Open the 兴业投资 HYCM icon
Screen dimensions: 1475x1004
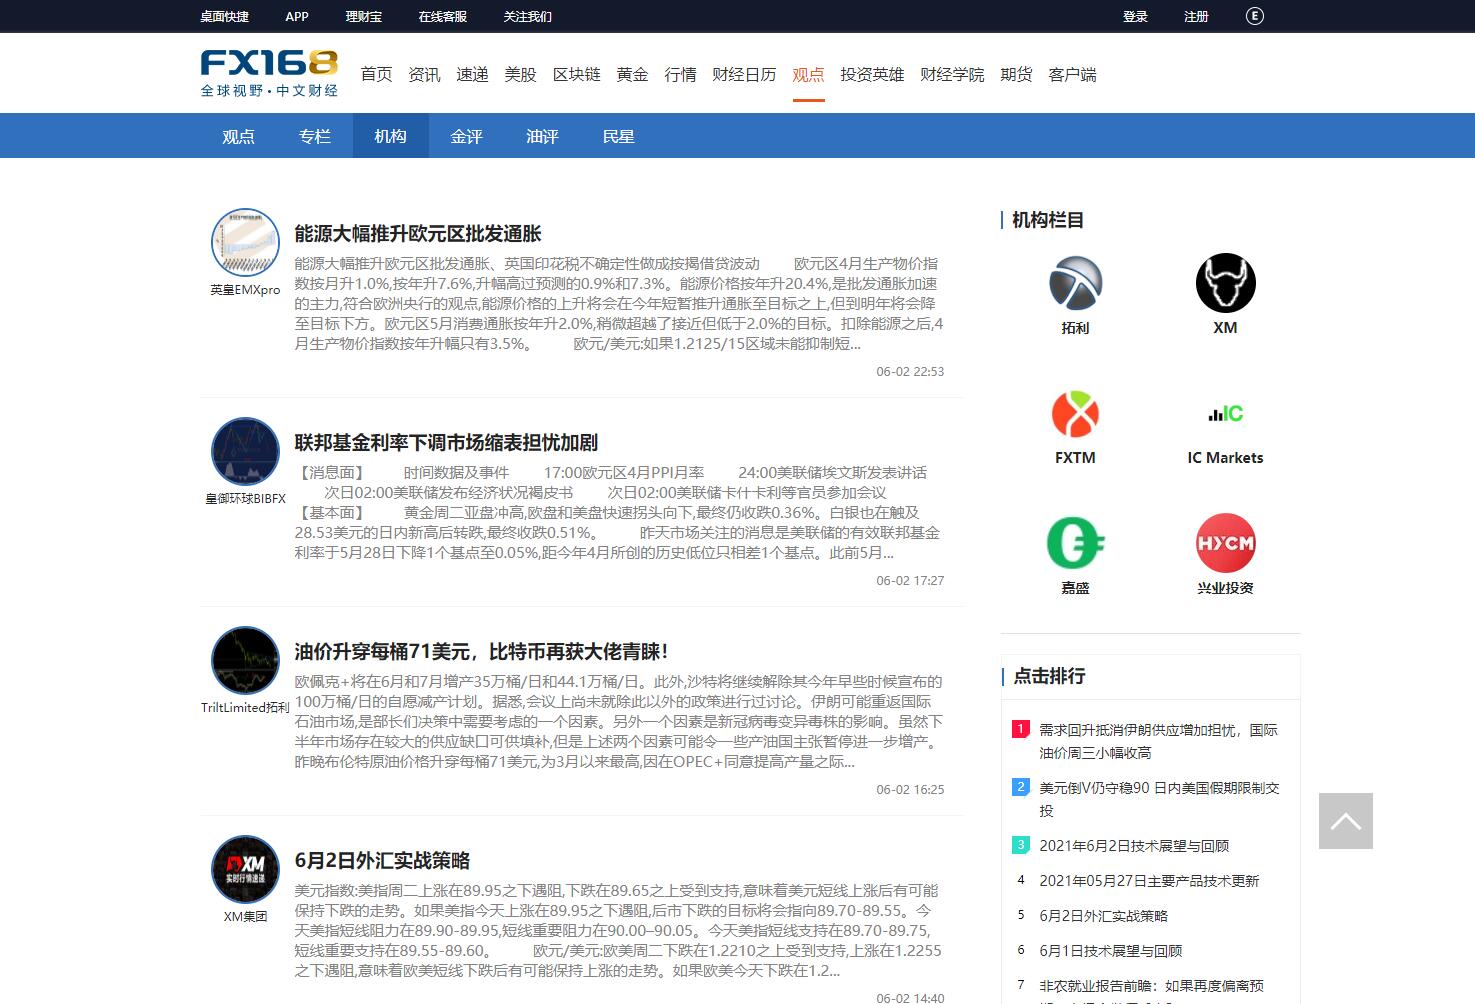point(1225,543)
